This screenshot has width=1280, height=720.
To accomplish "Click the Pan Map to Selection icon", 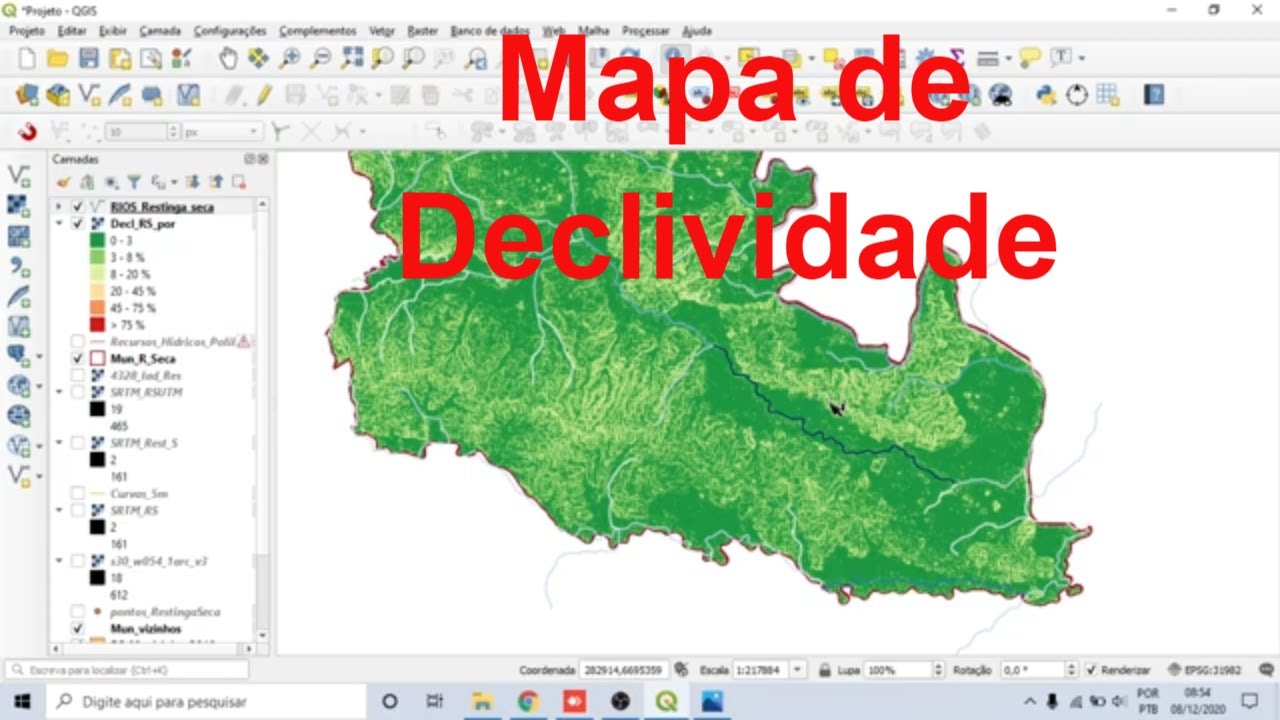I will point(259,58).
